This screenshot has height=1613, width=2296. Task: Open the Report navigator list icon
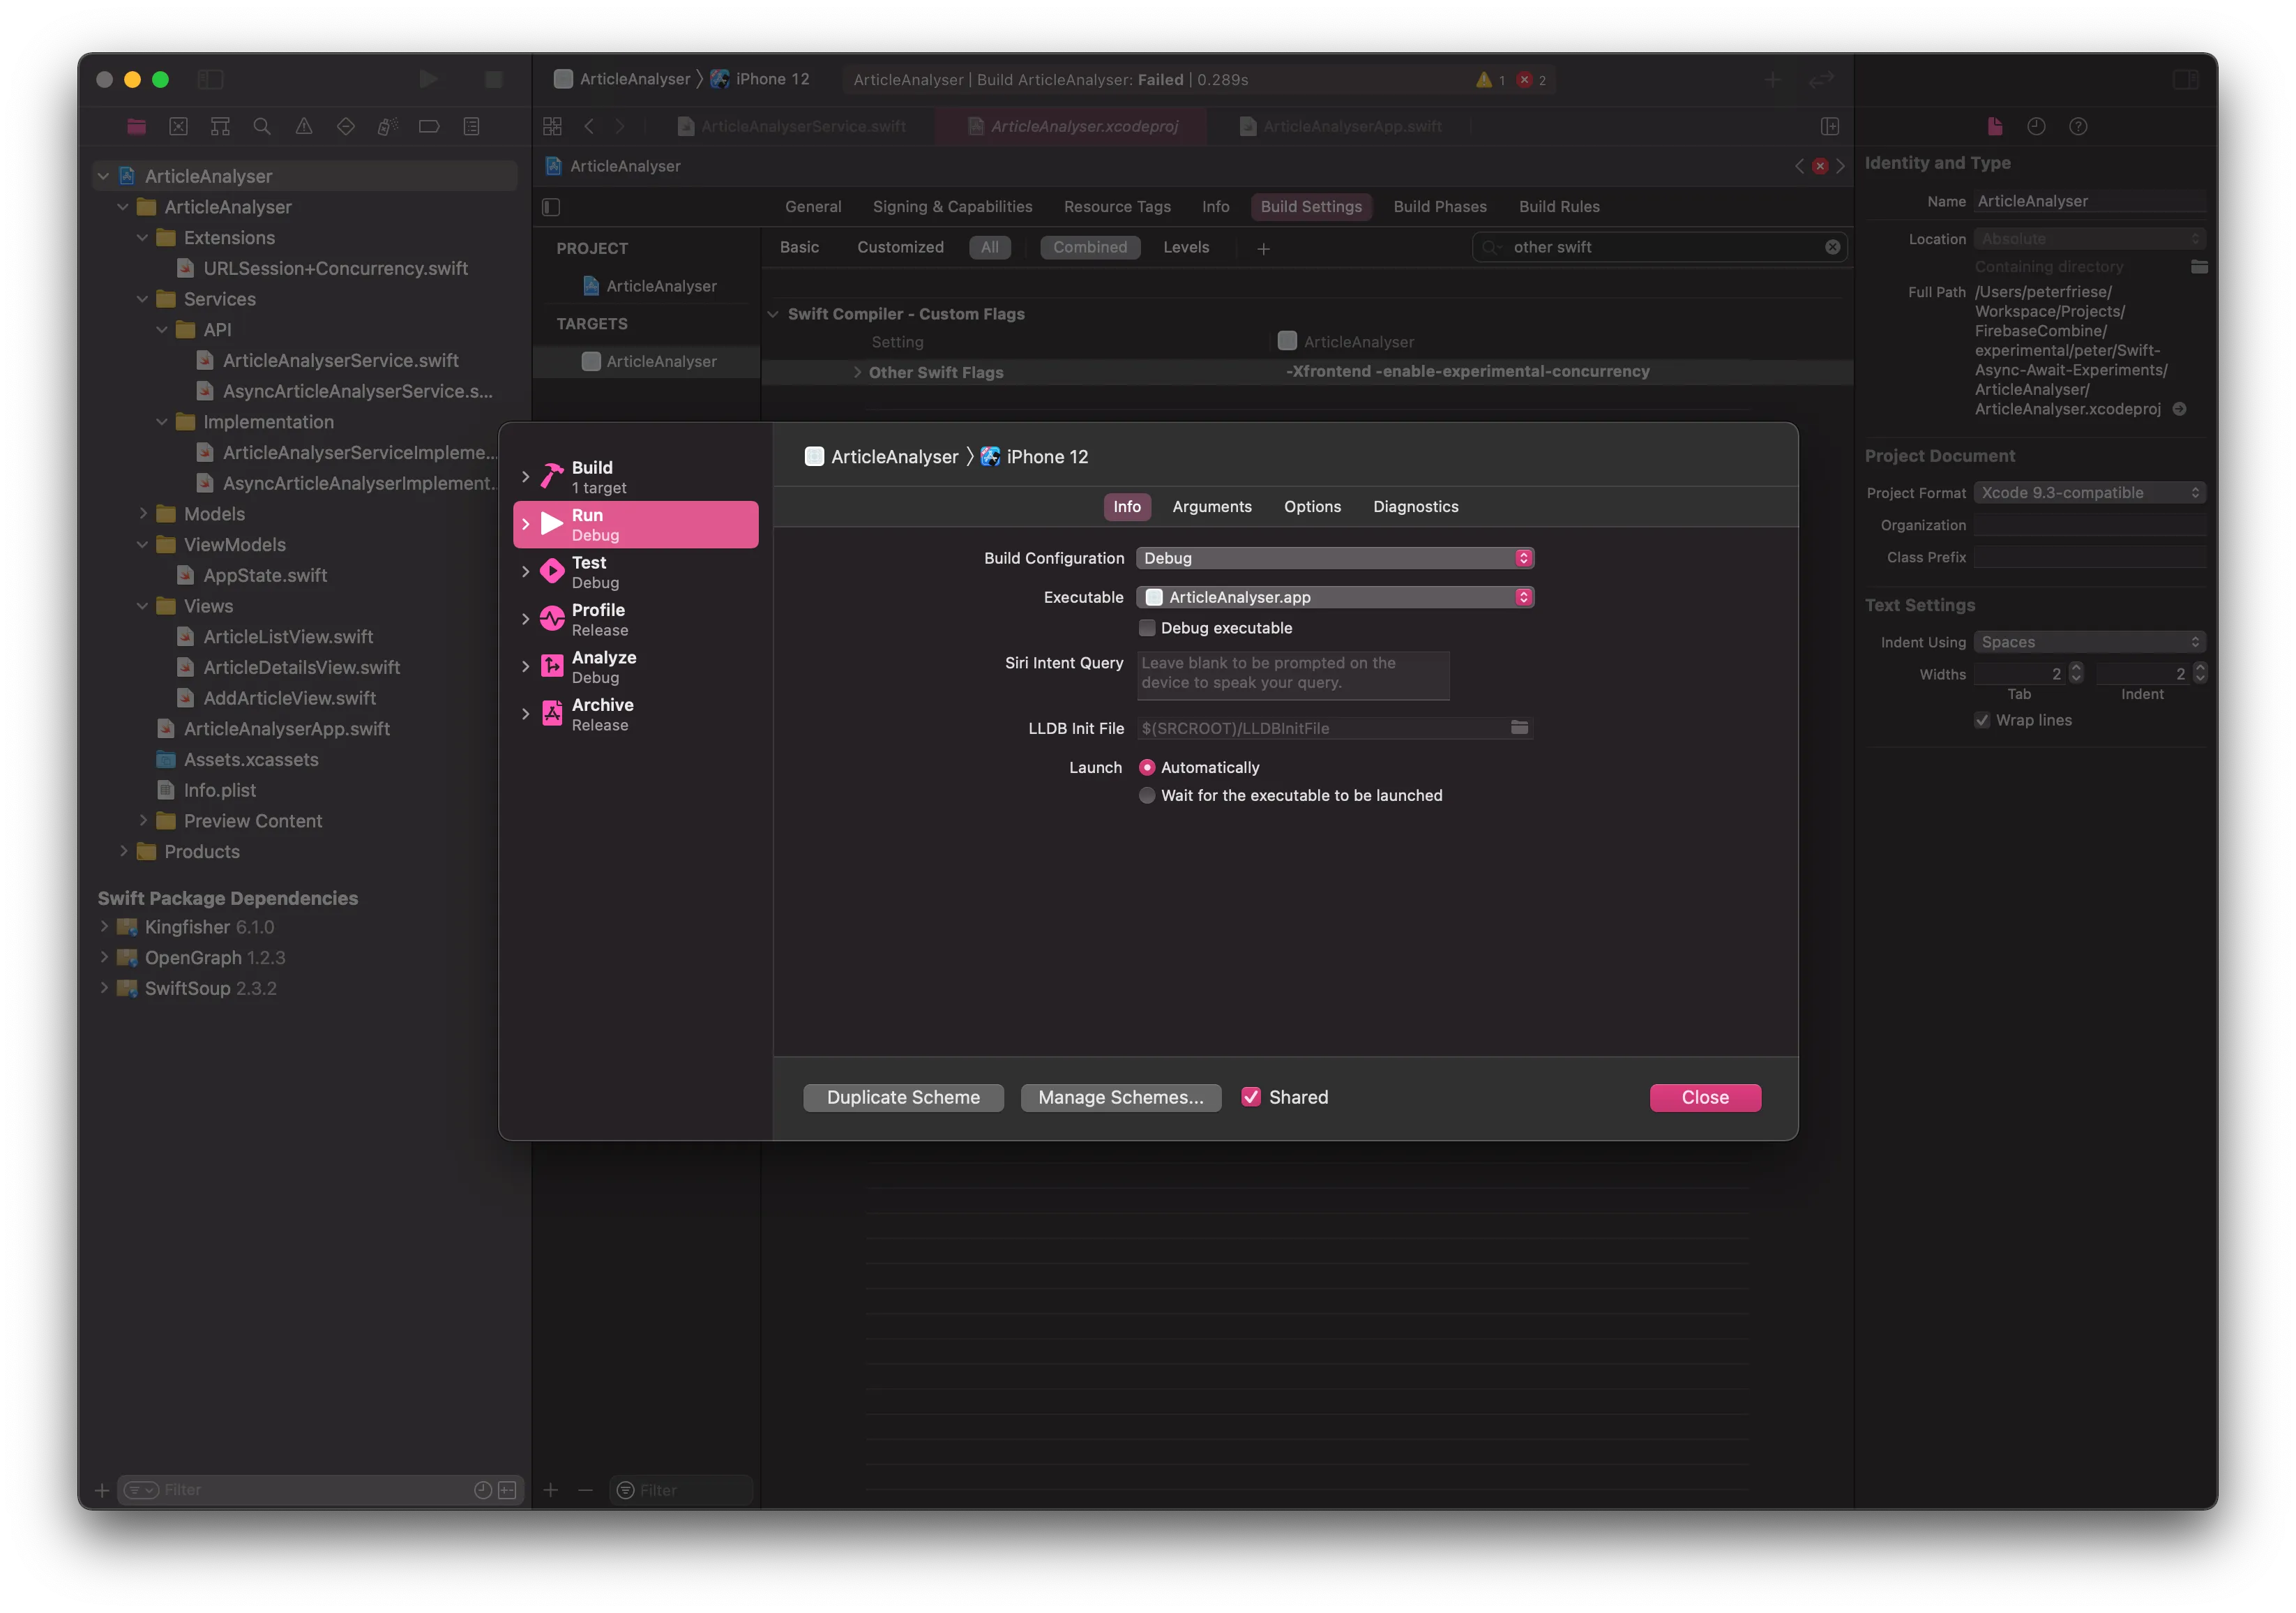(x=472, y=126)
